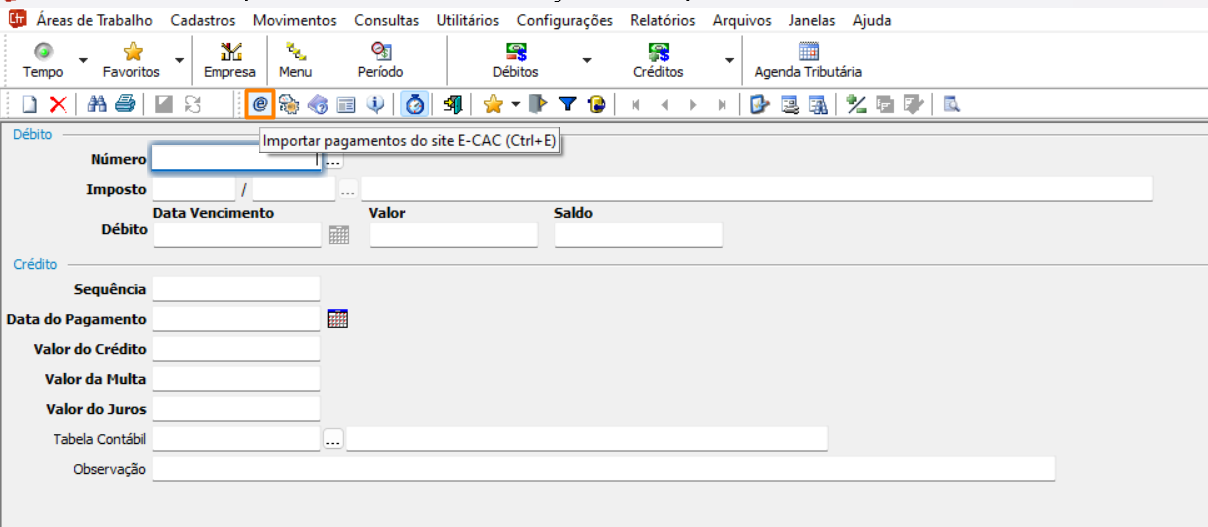Click the new blank document icon

(30, 104)
